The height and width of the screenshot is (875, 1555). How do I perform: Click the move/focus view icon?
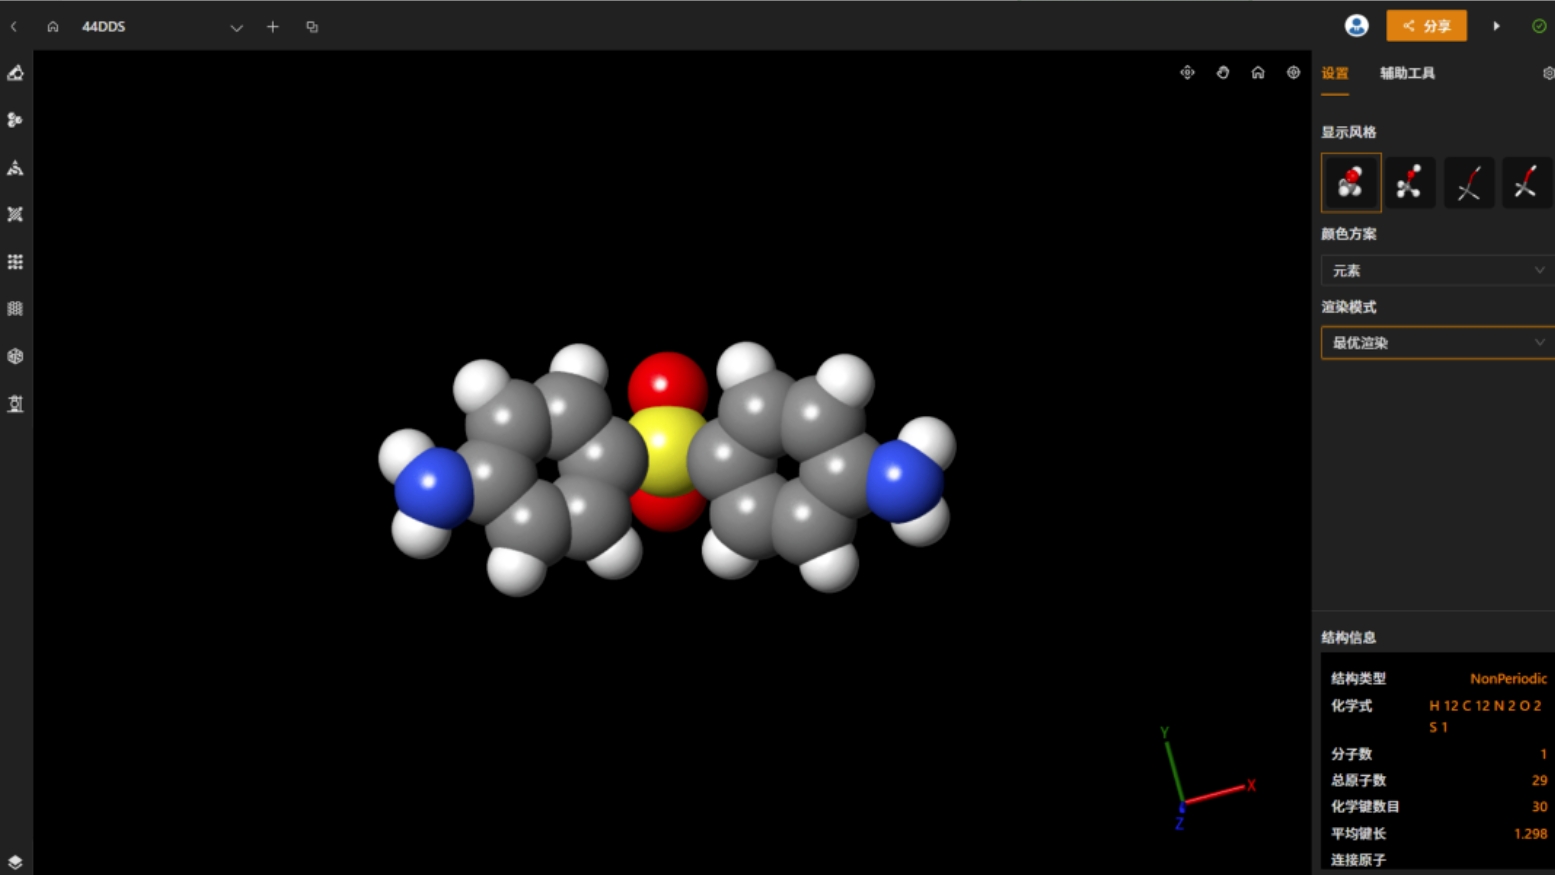[1187, 73]
